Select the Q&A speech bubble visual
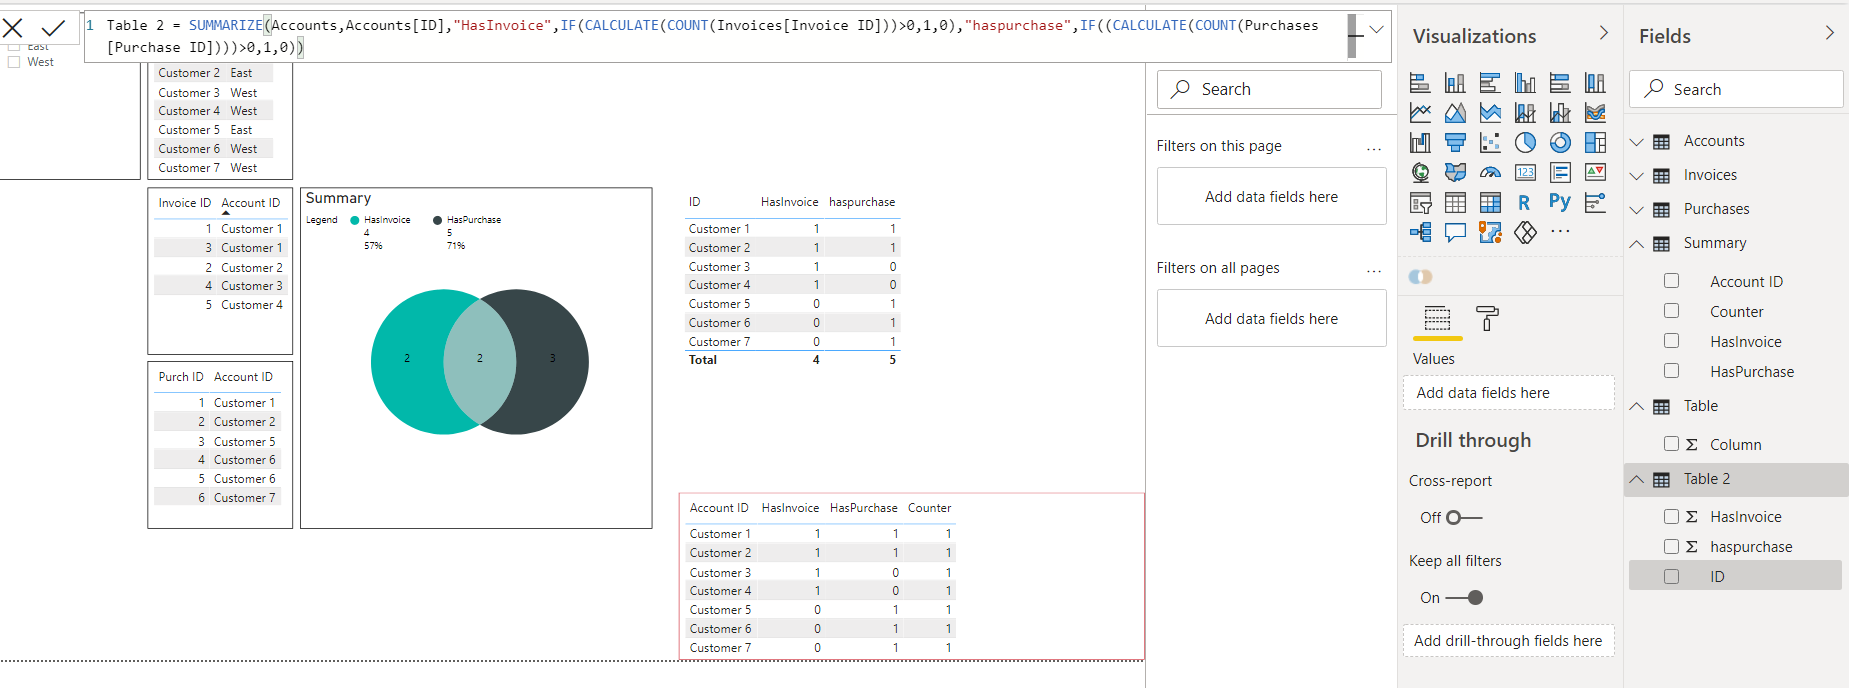1849x688 pixels. tap(1455, 233)
